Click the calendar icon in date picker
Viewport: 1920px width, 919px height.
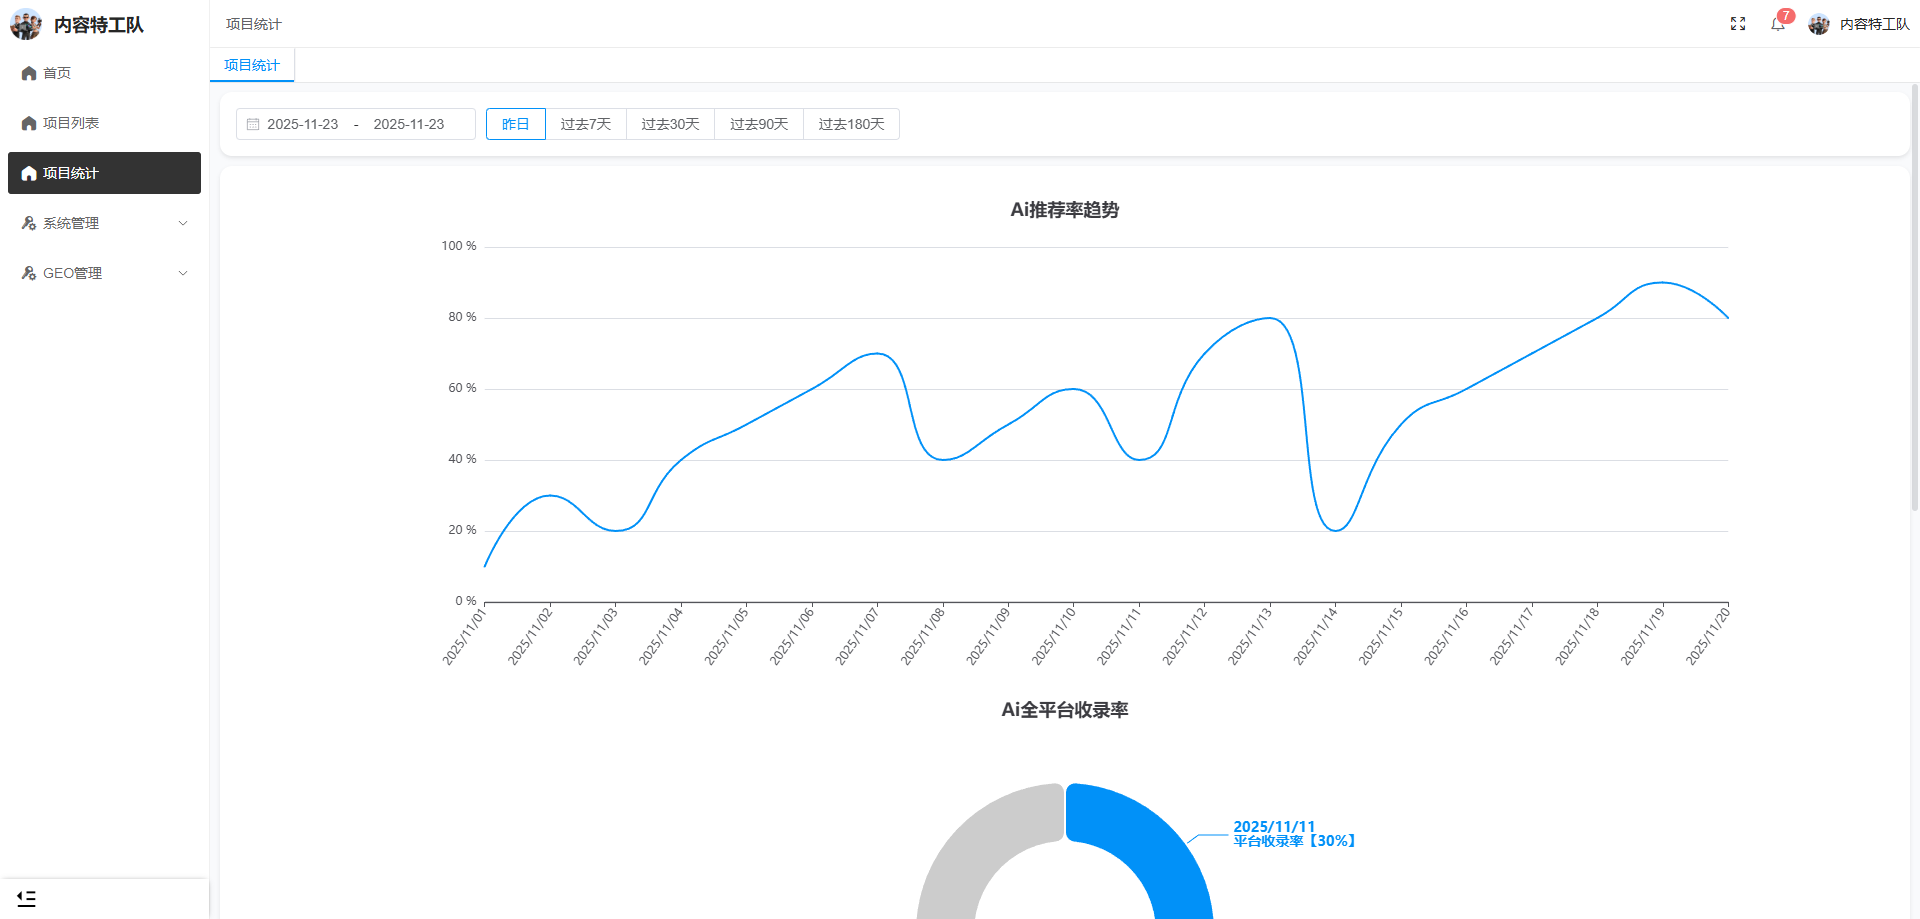pos(253,125)
